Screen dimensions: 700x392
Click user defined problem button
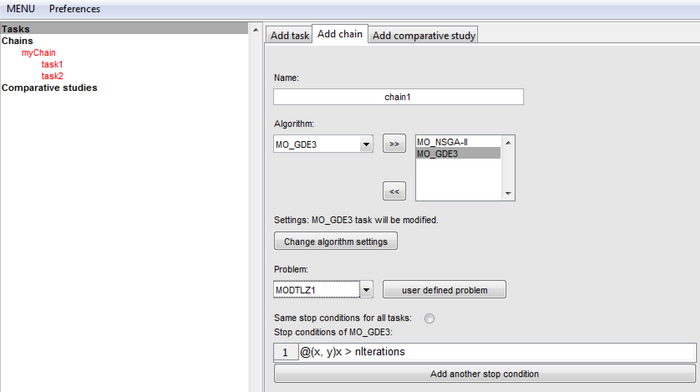point(444,290)
